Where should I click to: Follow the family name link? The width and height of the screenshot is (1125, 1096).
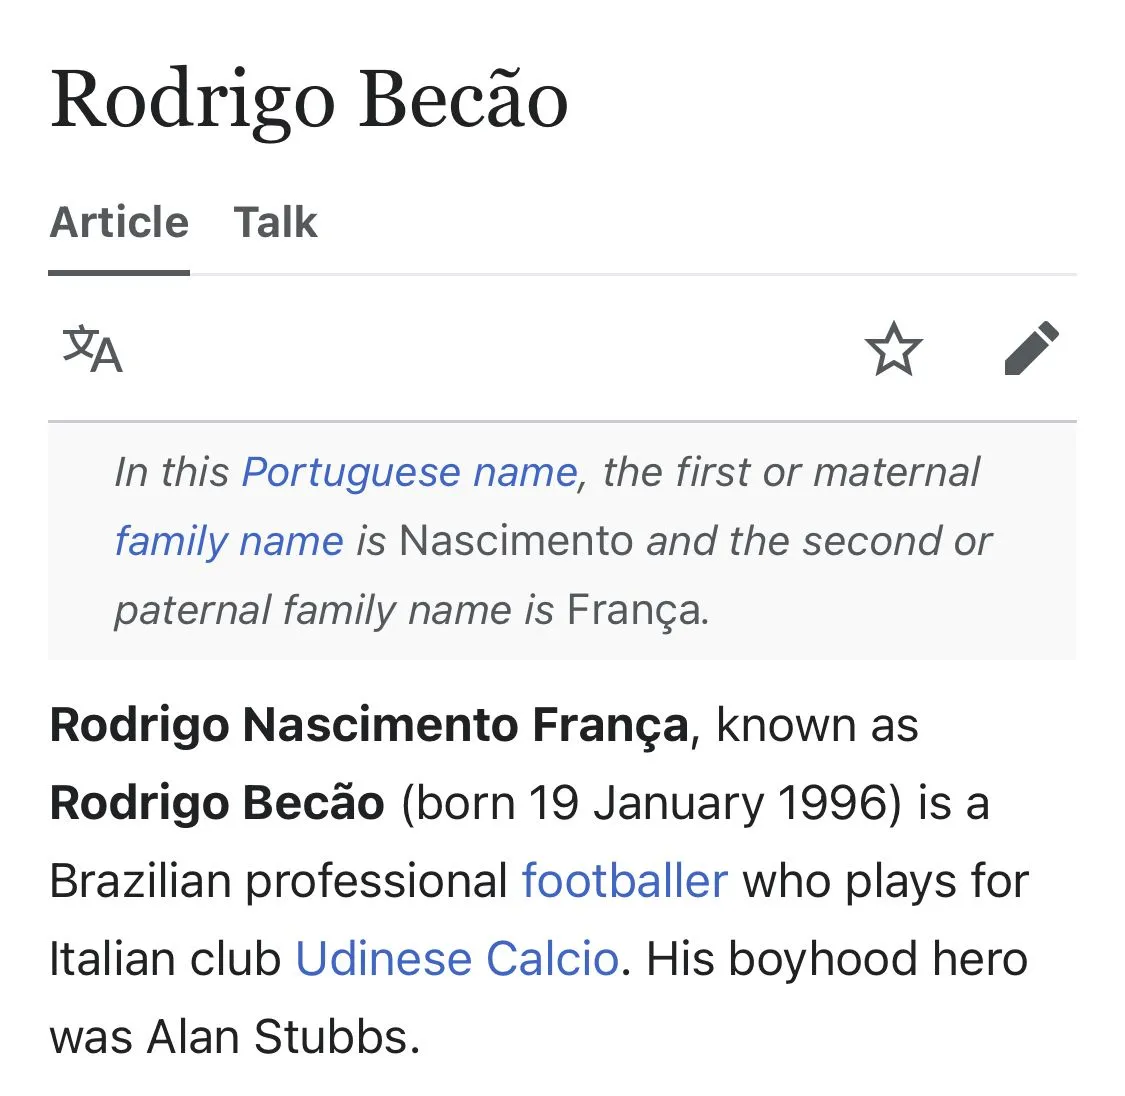click(x=229, y=541)
